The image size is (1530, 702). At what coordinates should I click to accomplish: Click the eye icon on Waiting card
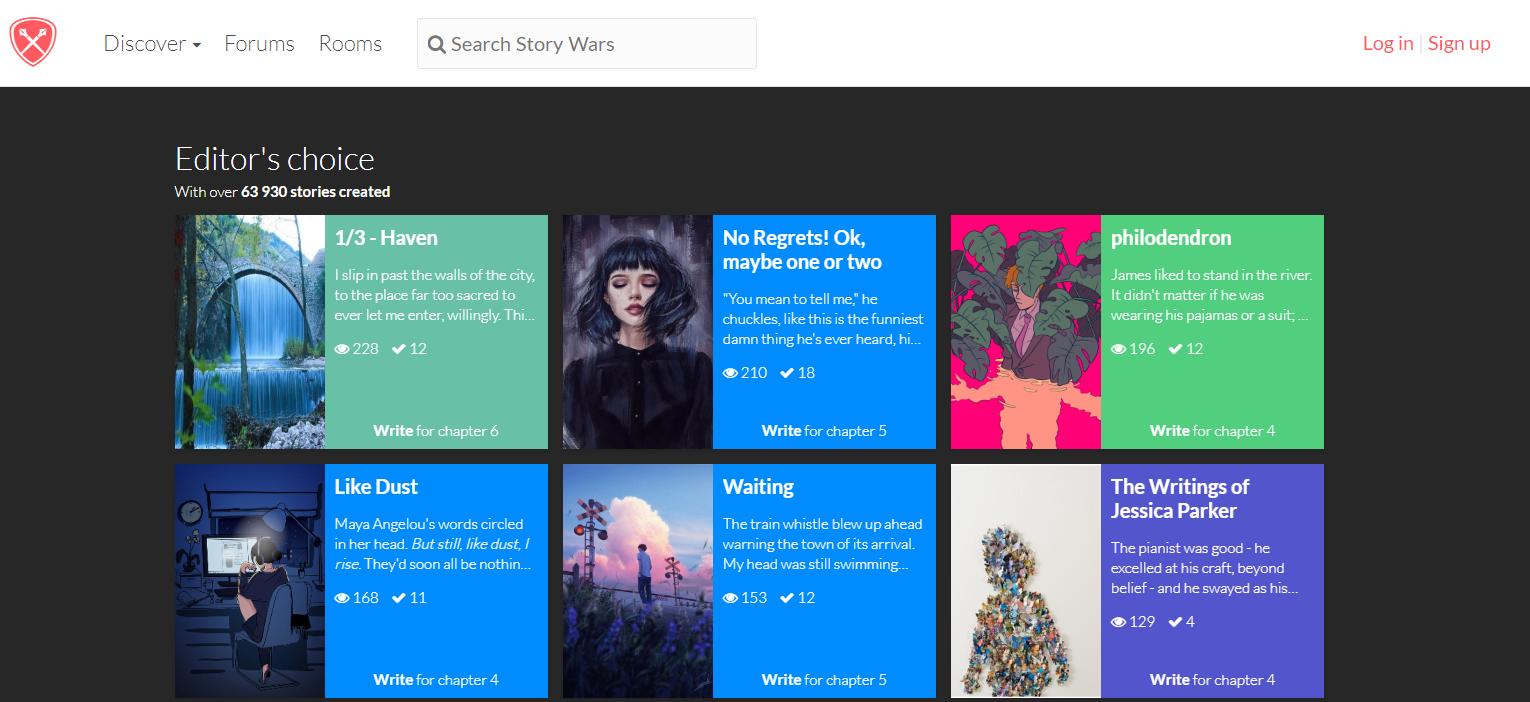[730, 598]
